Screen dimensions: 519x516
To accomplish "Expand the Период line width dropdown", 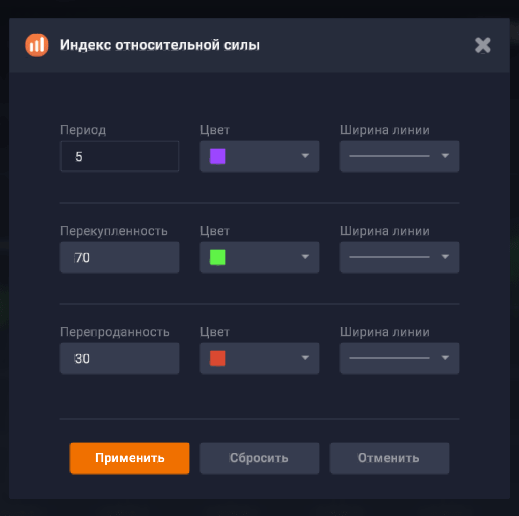I will pos(445,156).
